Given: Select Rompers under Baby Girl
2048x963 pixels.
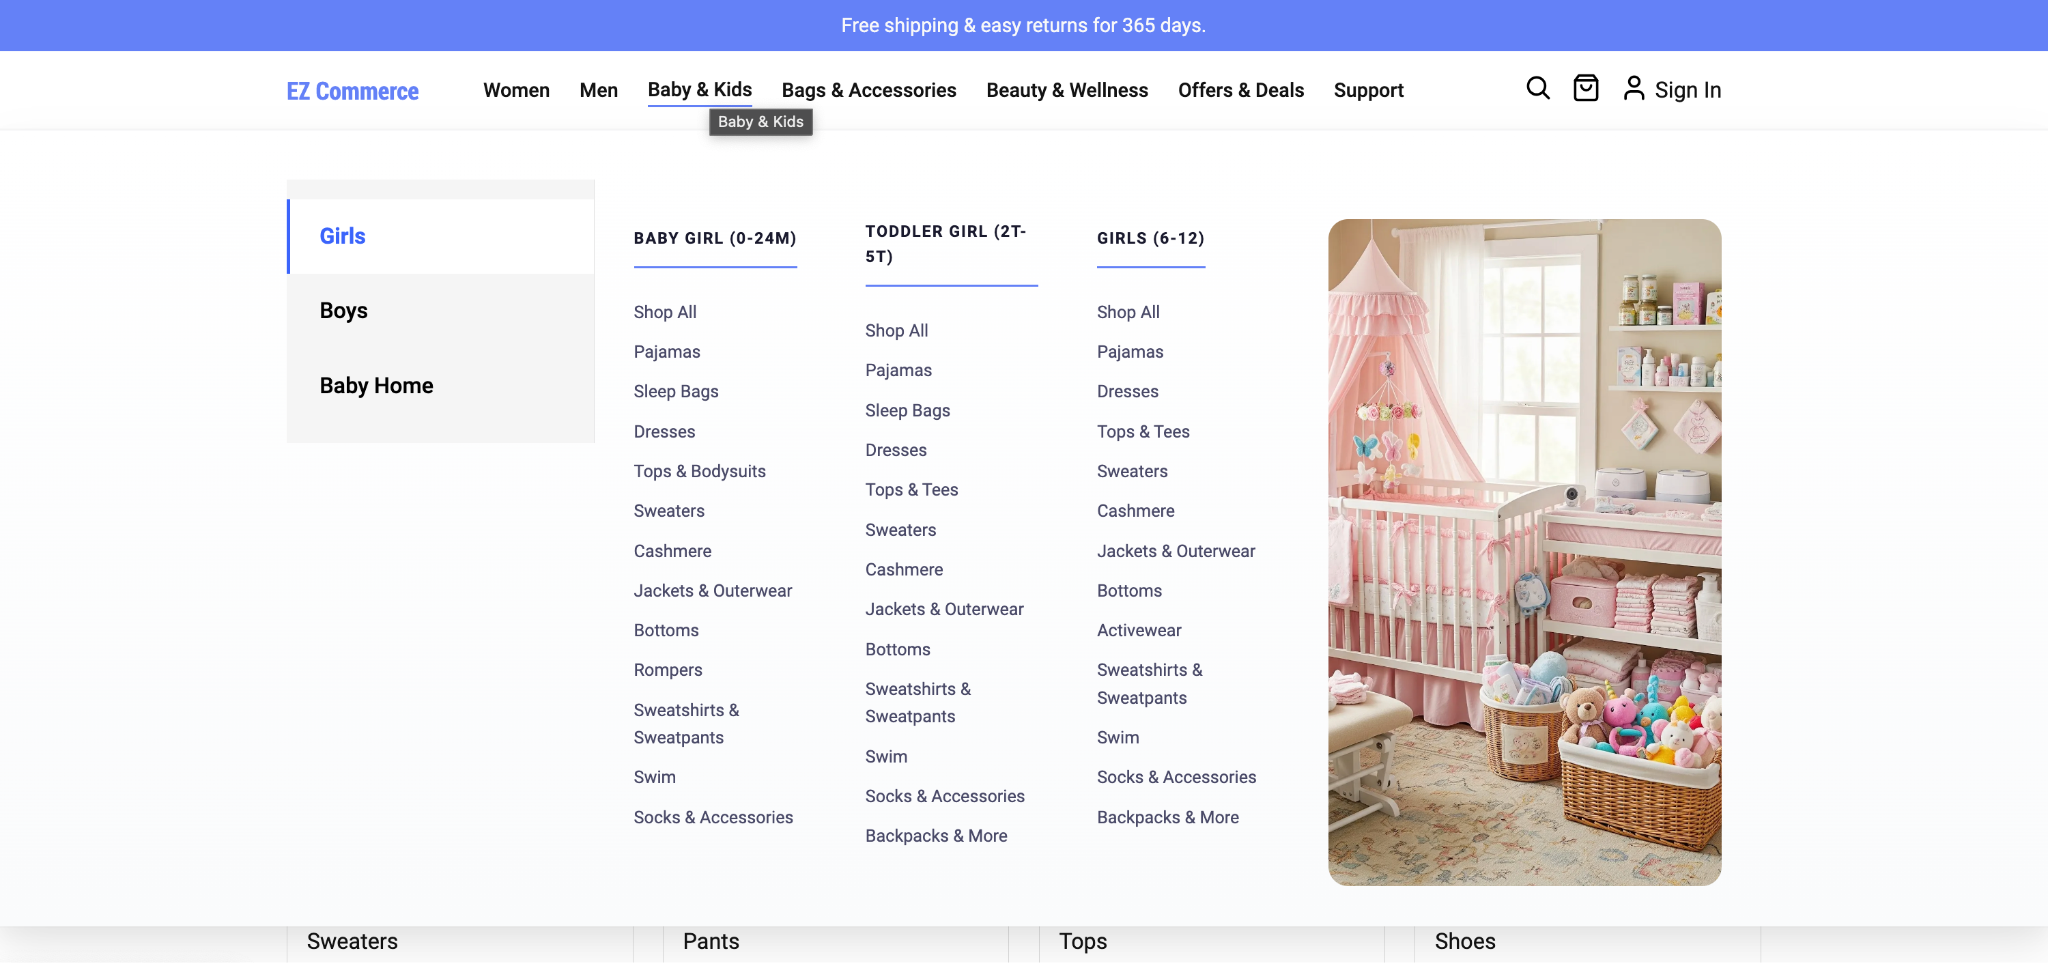Looking at the screenshot, I should [x=668, y=669].
